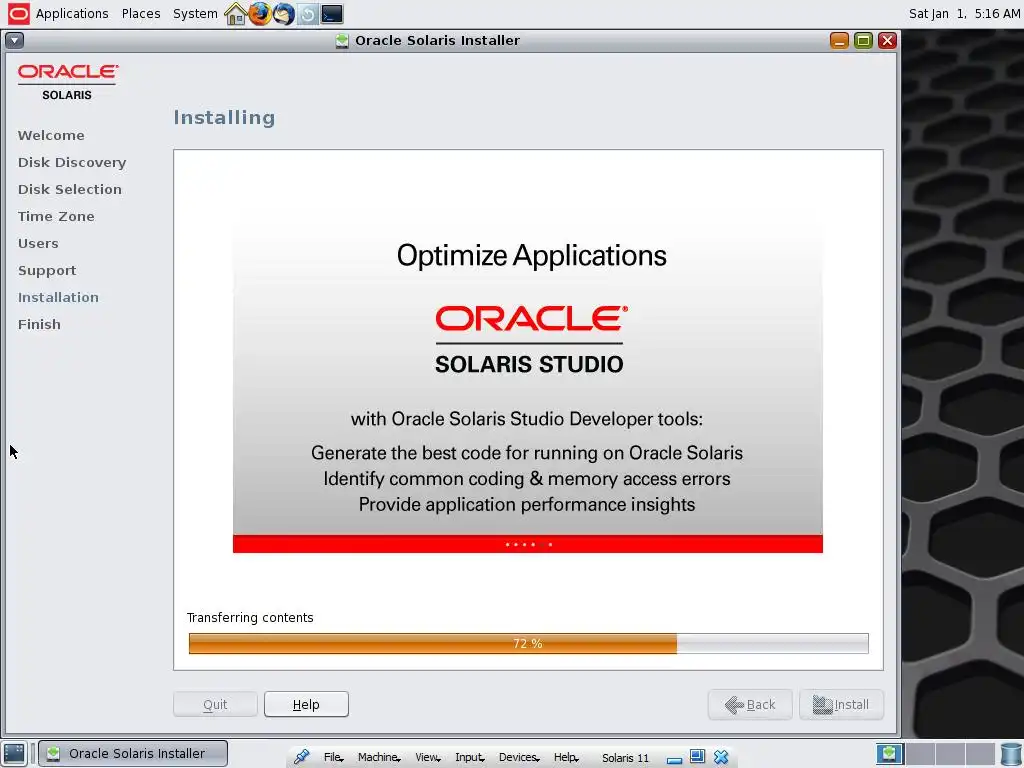Select Oracle Solaris Installer taskbar entry
Image resolution: width=1024 pixels, height=768 pixels.
coord(133,754)
